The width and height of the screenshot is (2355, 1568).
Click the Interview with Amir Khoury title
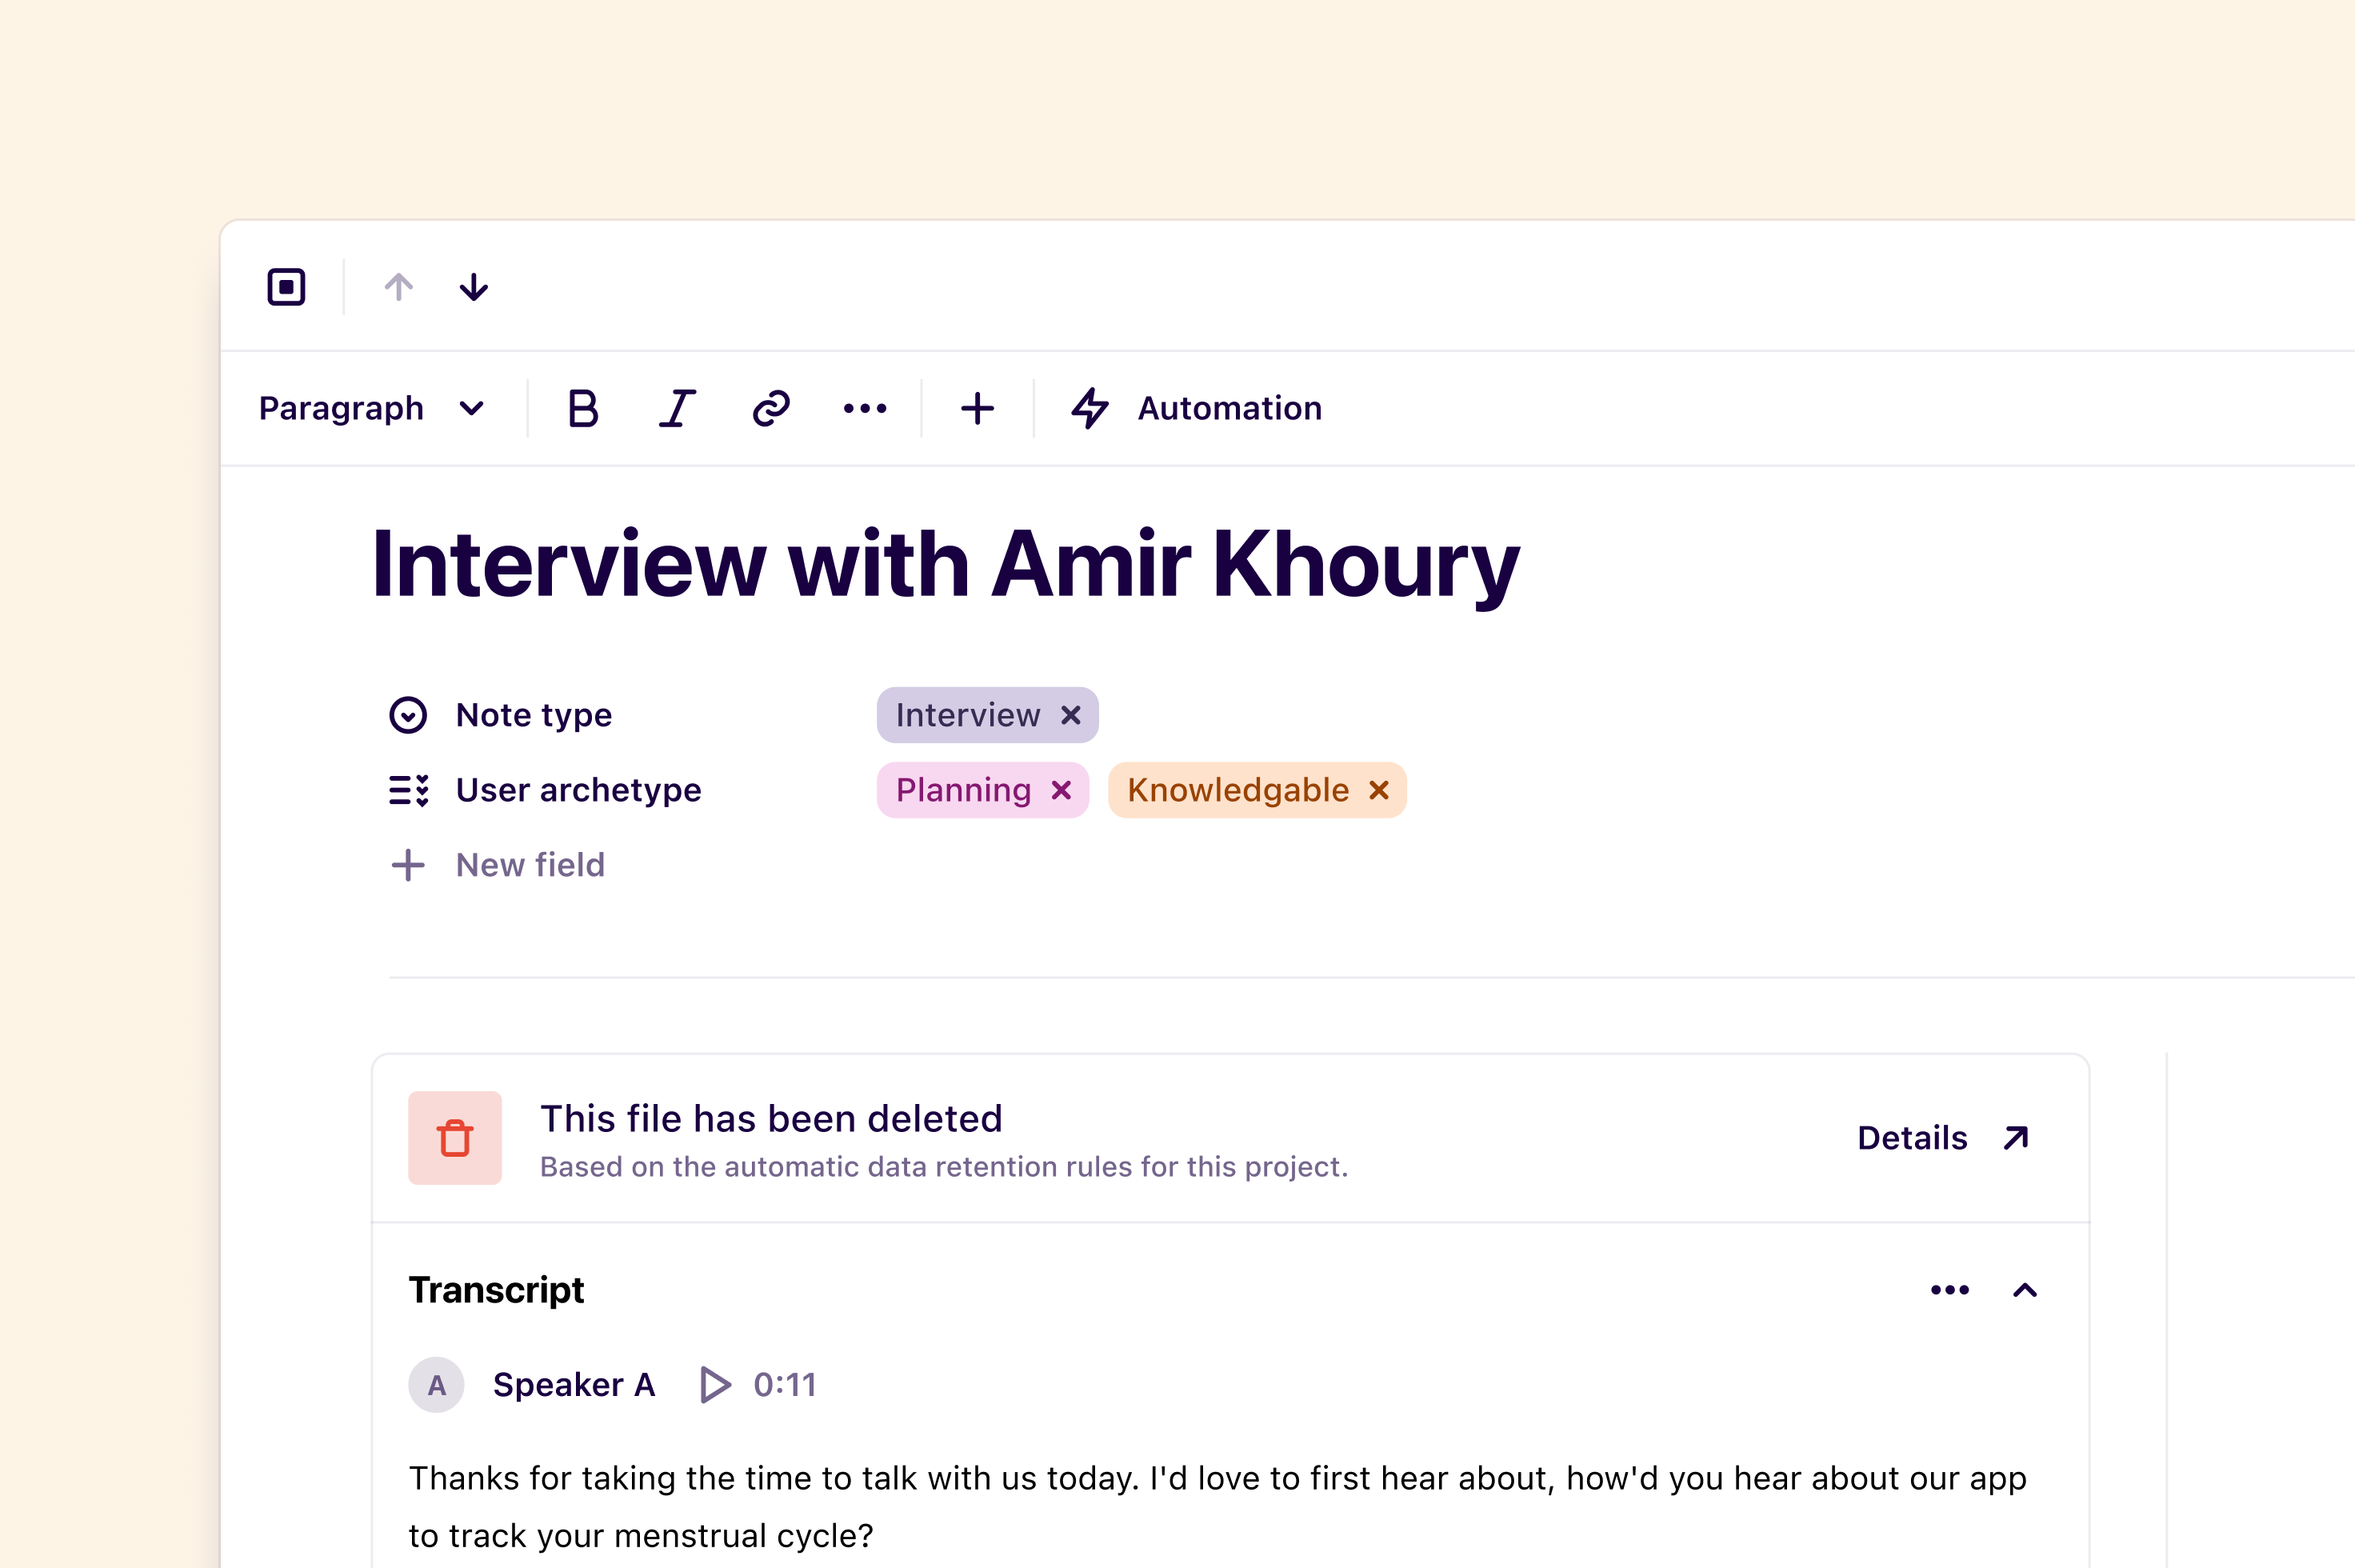[x=945, y=565]
